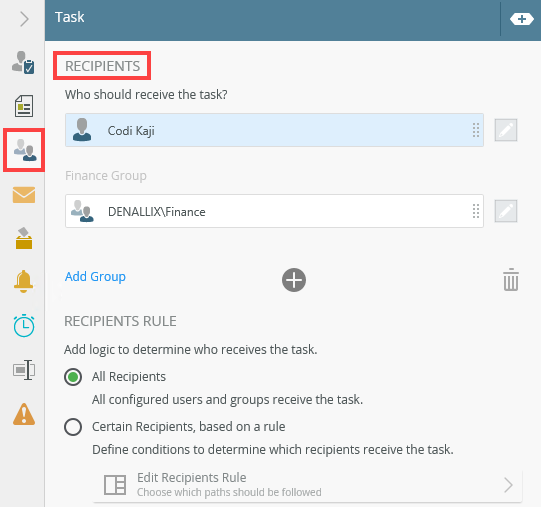Edit the DENALLIX\Finance recipient
This screenshot has width=541, height=507.
(x=506, y=211)
